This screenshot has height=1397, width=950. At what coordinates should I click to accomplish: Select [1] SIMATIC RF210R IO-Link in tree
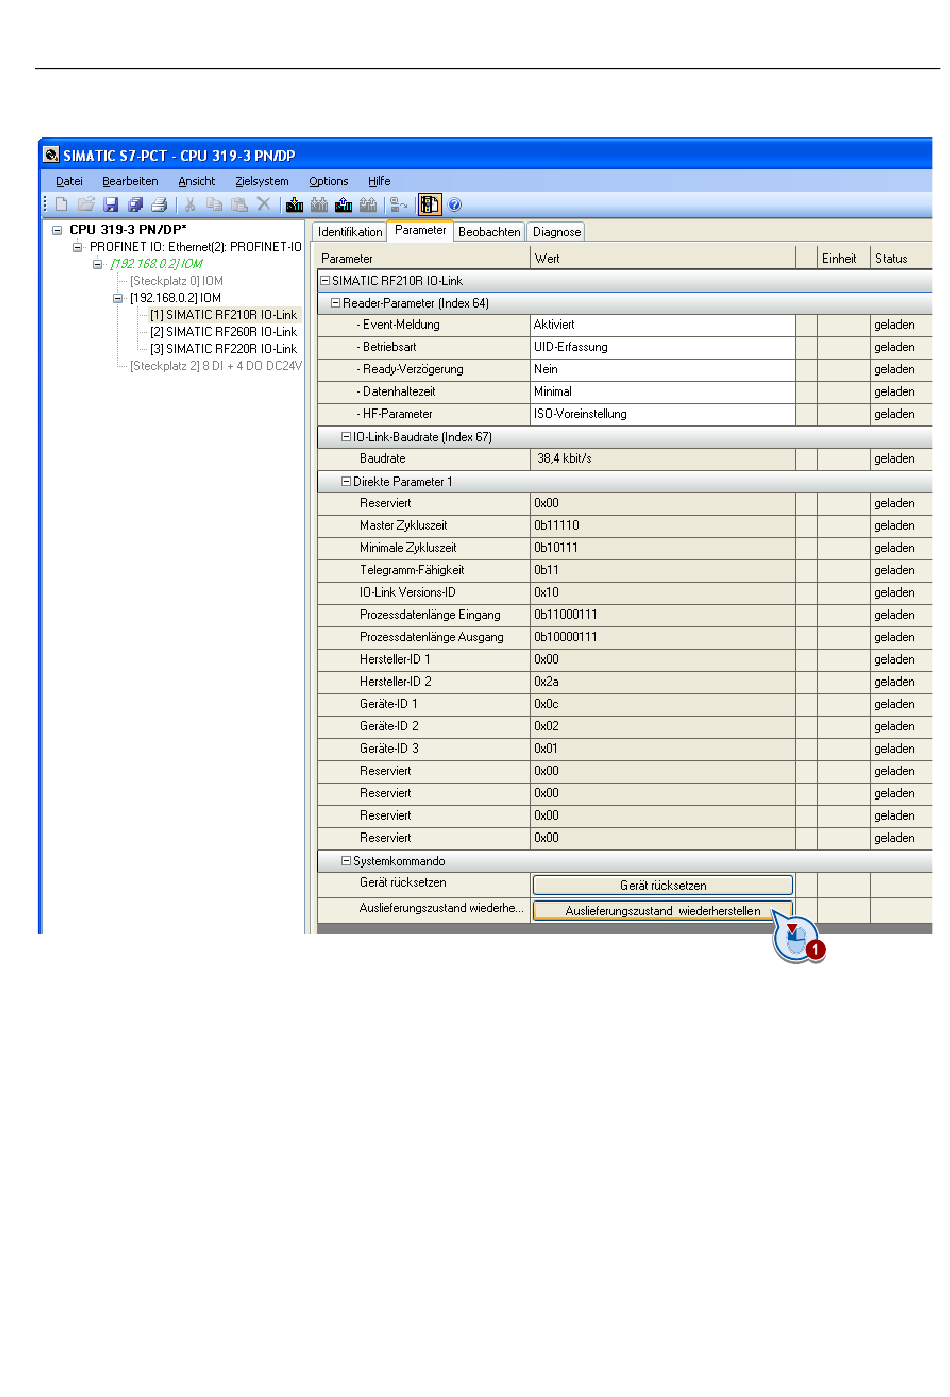223,315
